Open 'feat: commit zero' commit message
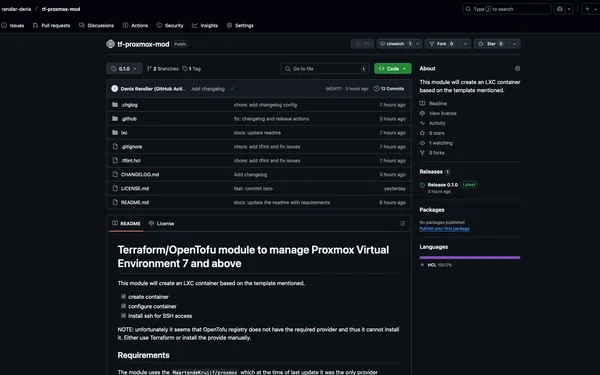Screen dimensions: 600x375 [253, 189]
